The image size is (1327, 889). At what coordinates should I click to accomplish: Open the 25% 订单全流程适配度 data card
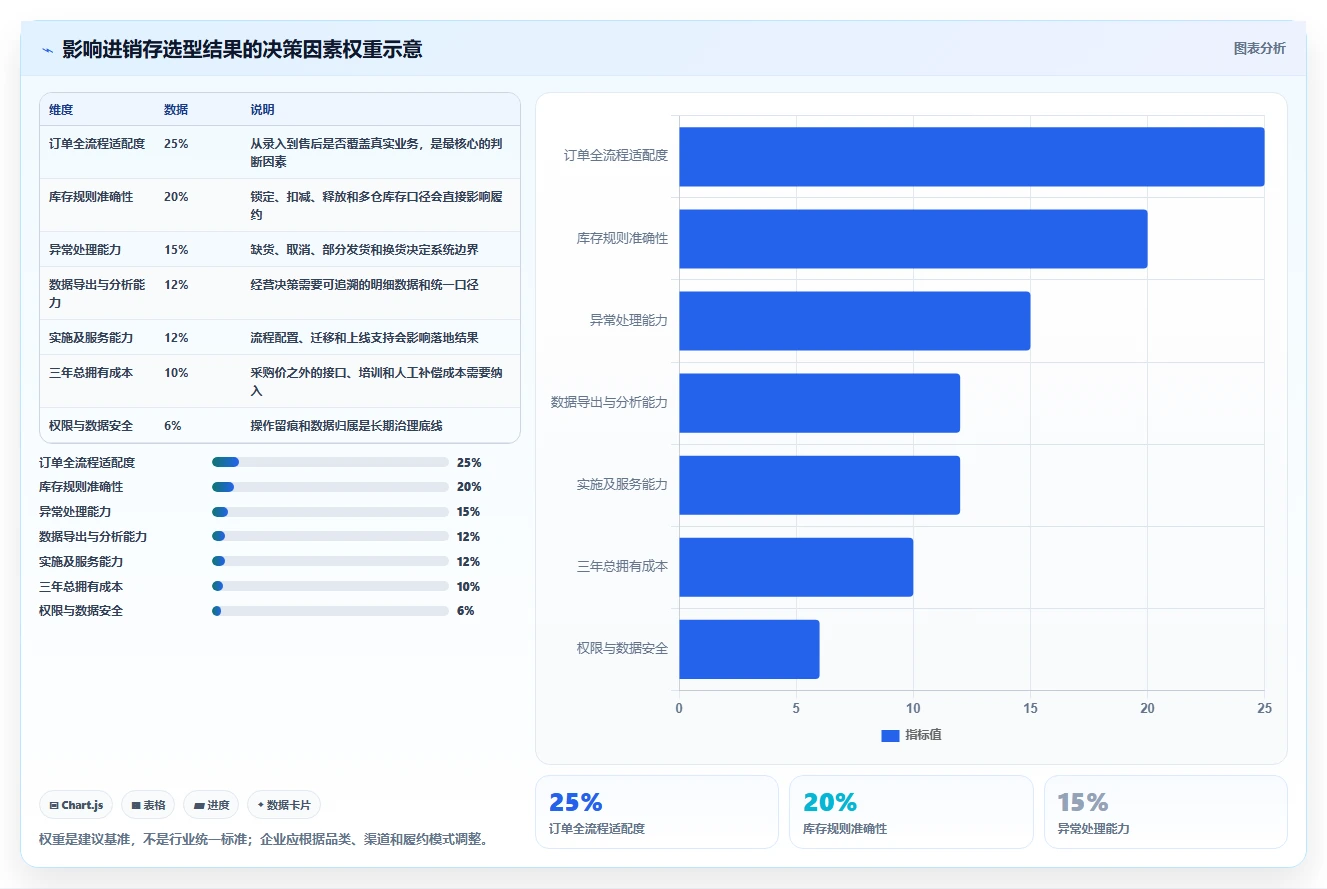[x=656, y=812]
